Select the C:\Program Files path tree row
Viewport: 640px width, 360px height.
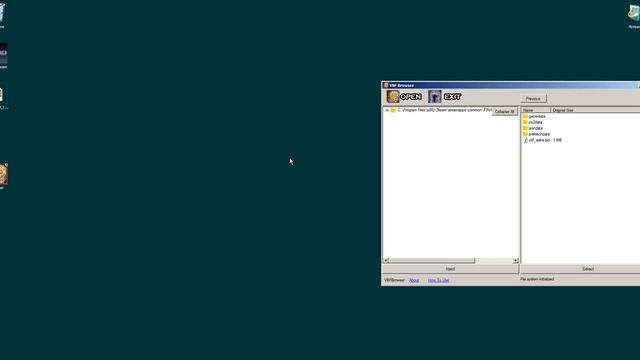click(444, 110)
